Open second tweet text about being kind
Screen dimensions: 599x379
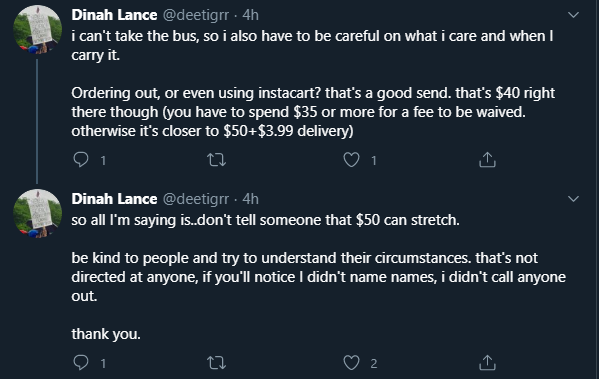[319, 277]
